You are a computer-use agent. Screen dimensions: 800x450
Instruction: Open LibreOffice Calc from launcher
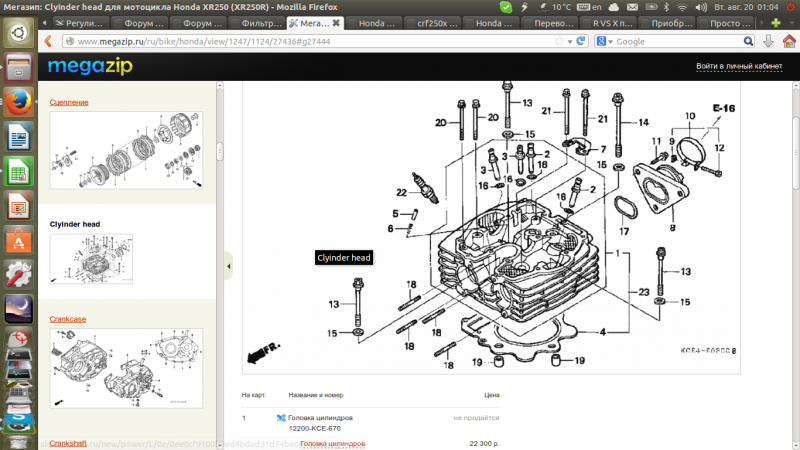click(x=18, y=171)
